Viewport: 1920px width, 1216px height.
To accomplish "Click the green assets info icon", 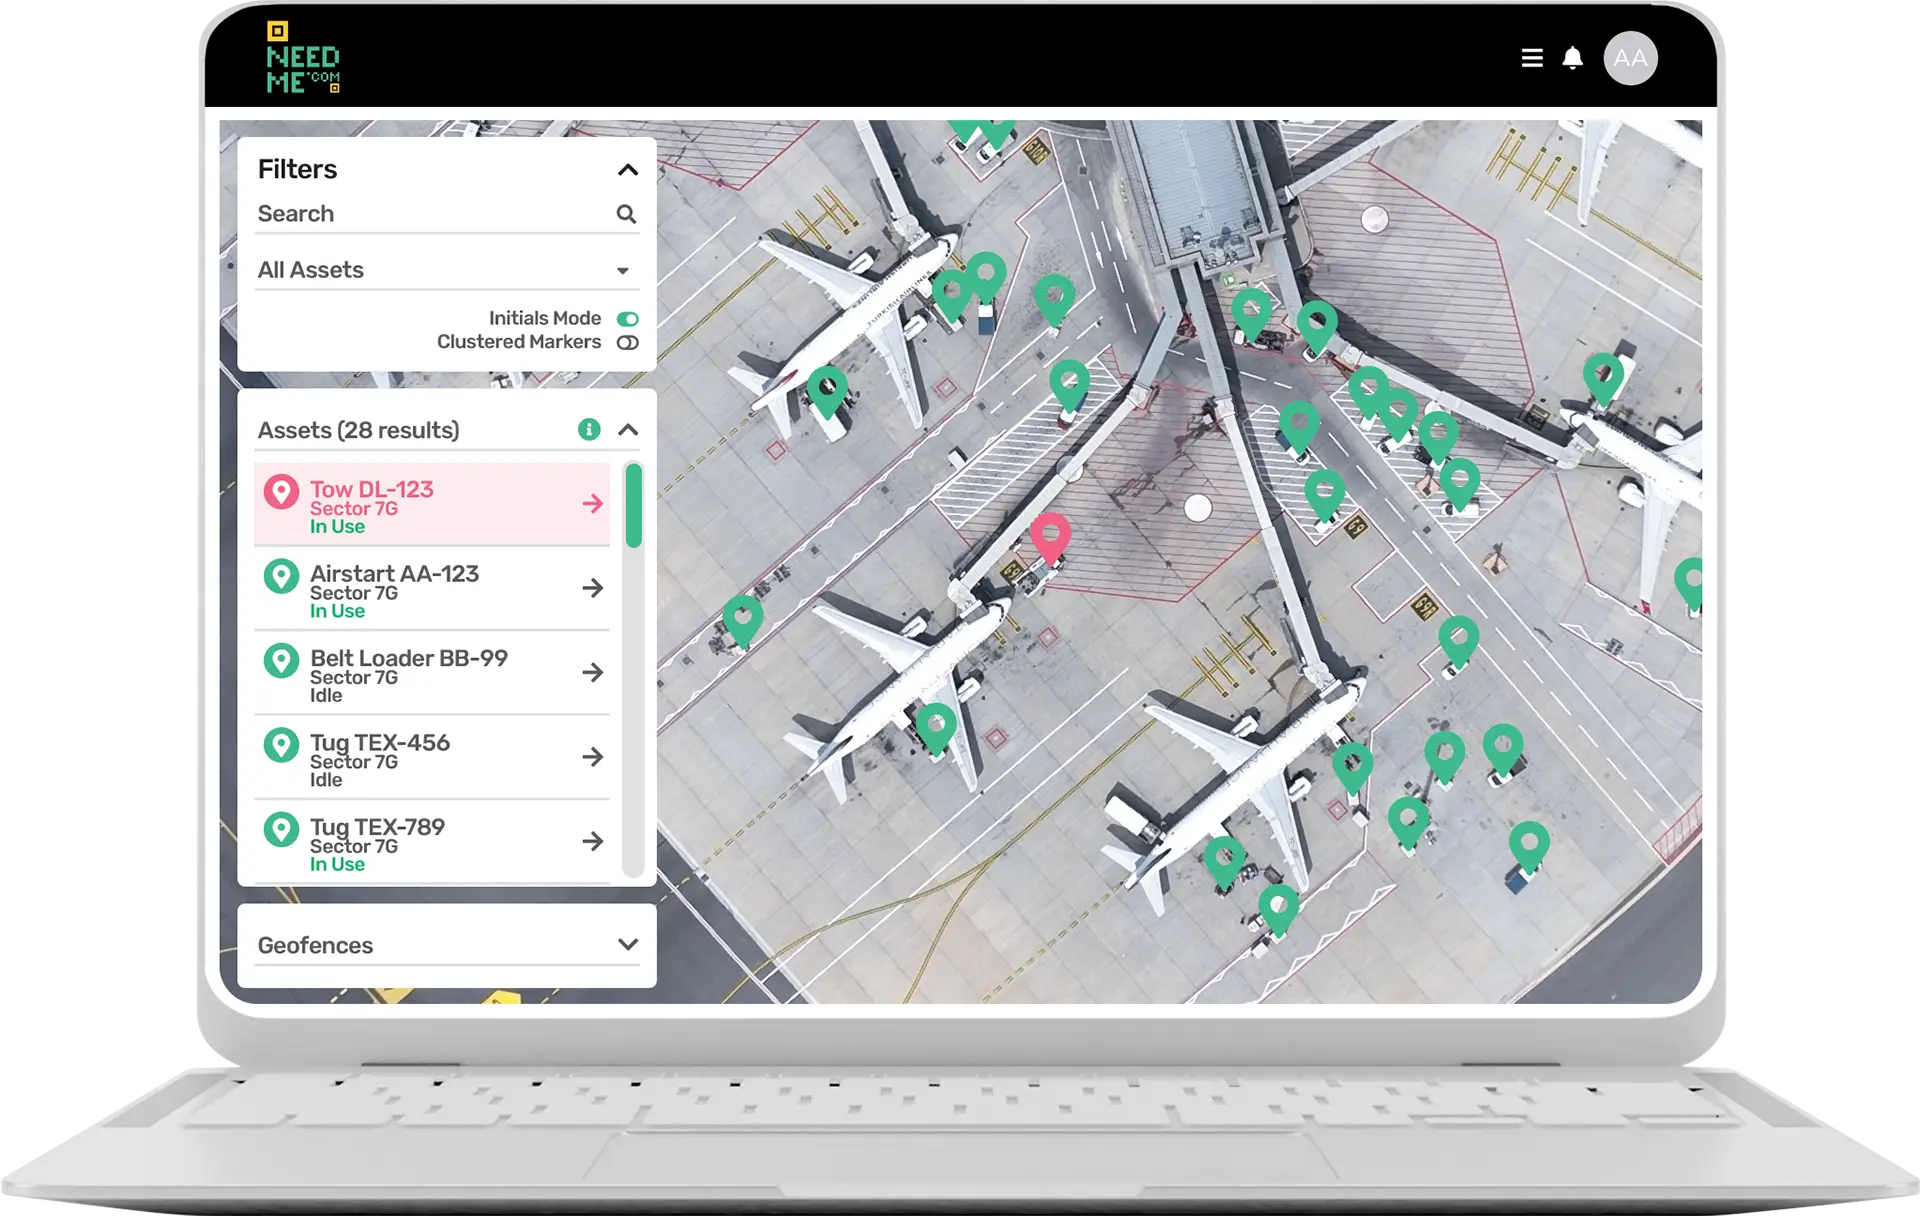I will click(x=589, y=430).
